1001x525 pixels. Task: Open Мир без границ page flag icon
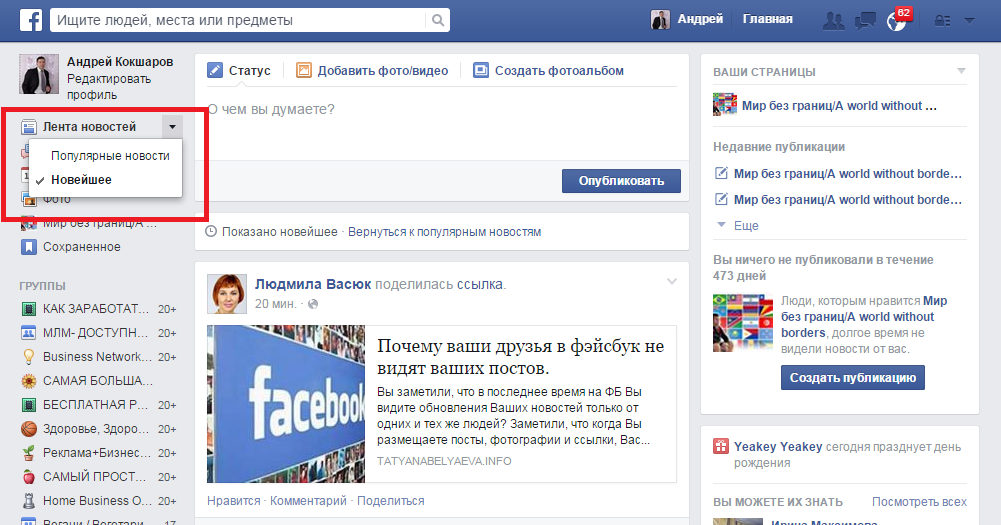(x=725, y=104)
